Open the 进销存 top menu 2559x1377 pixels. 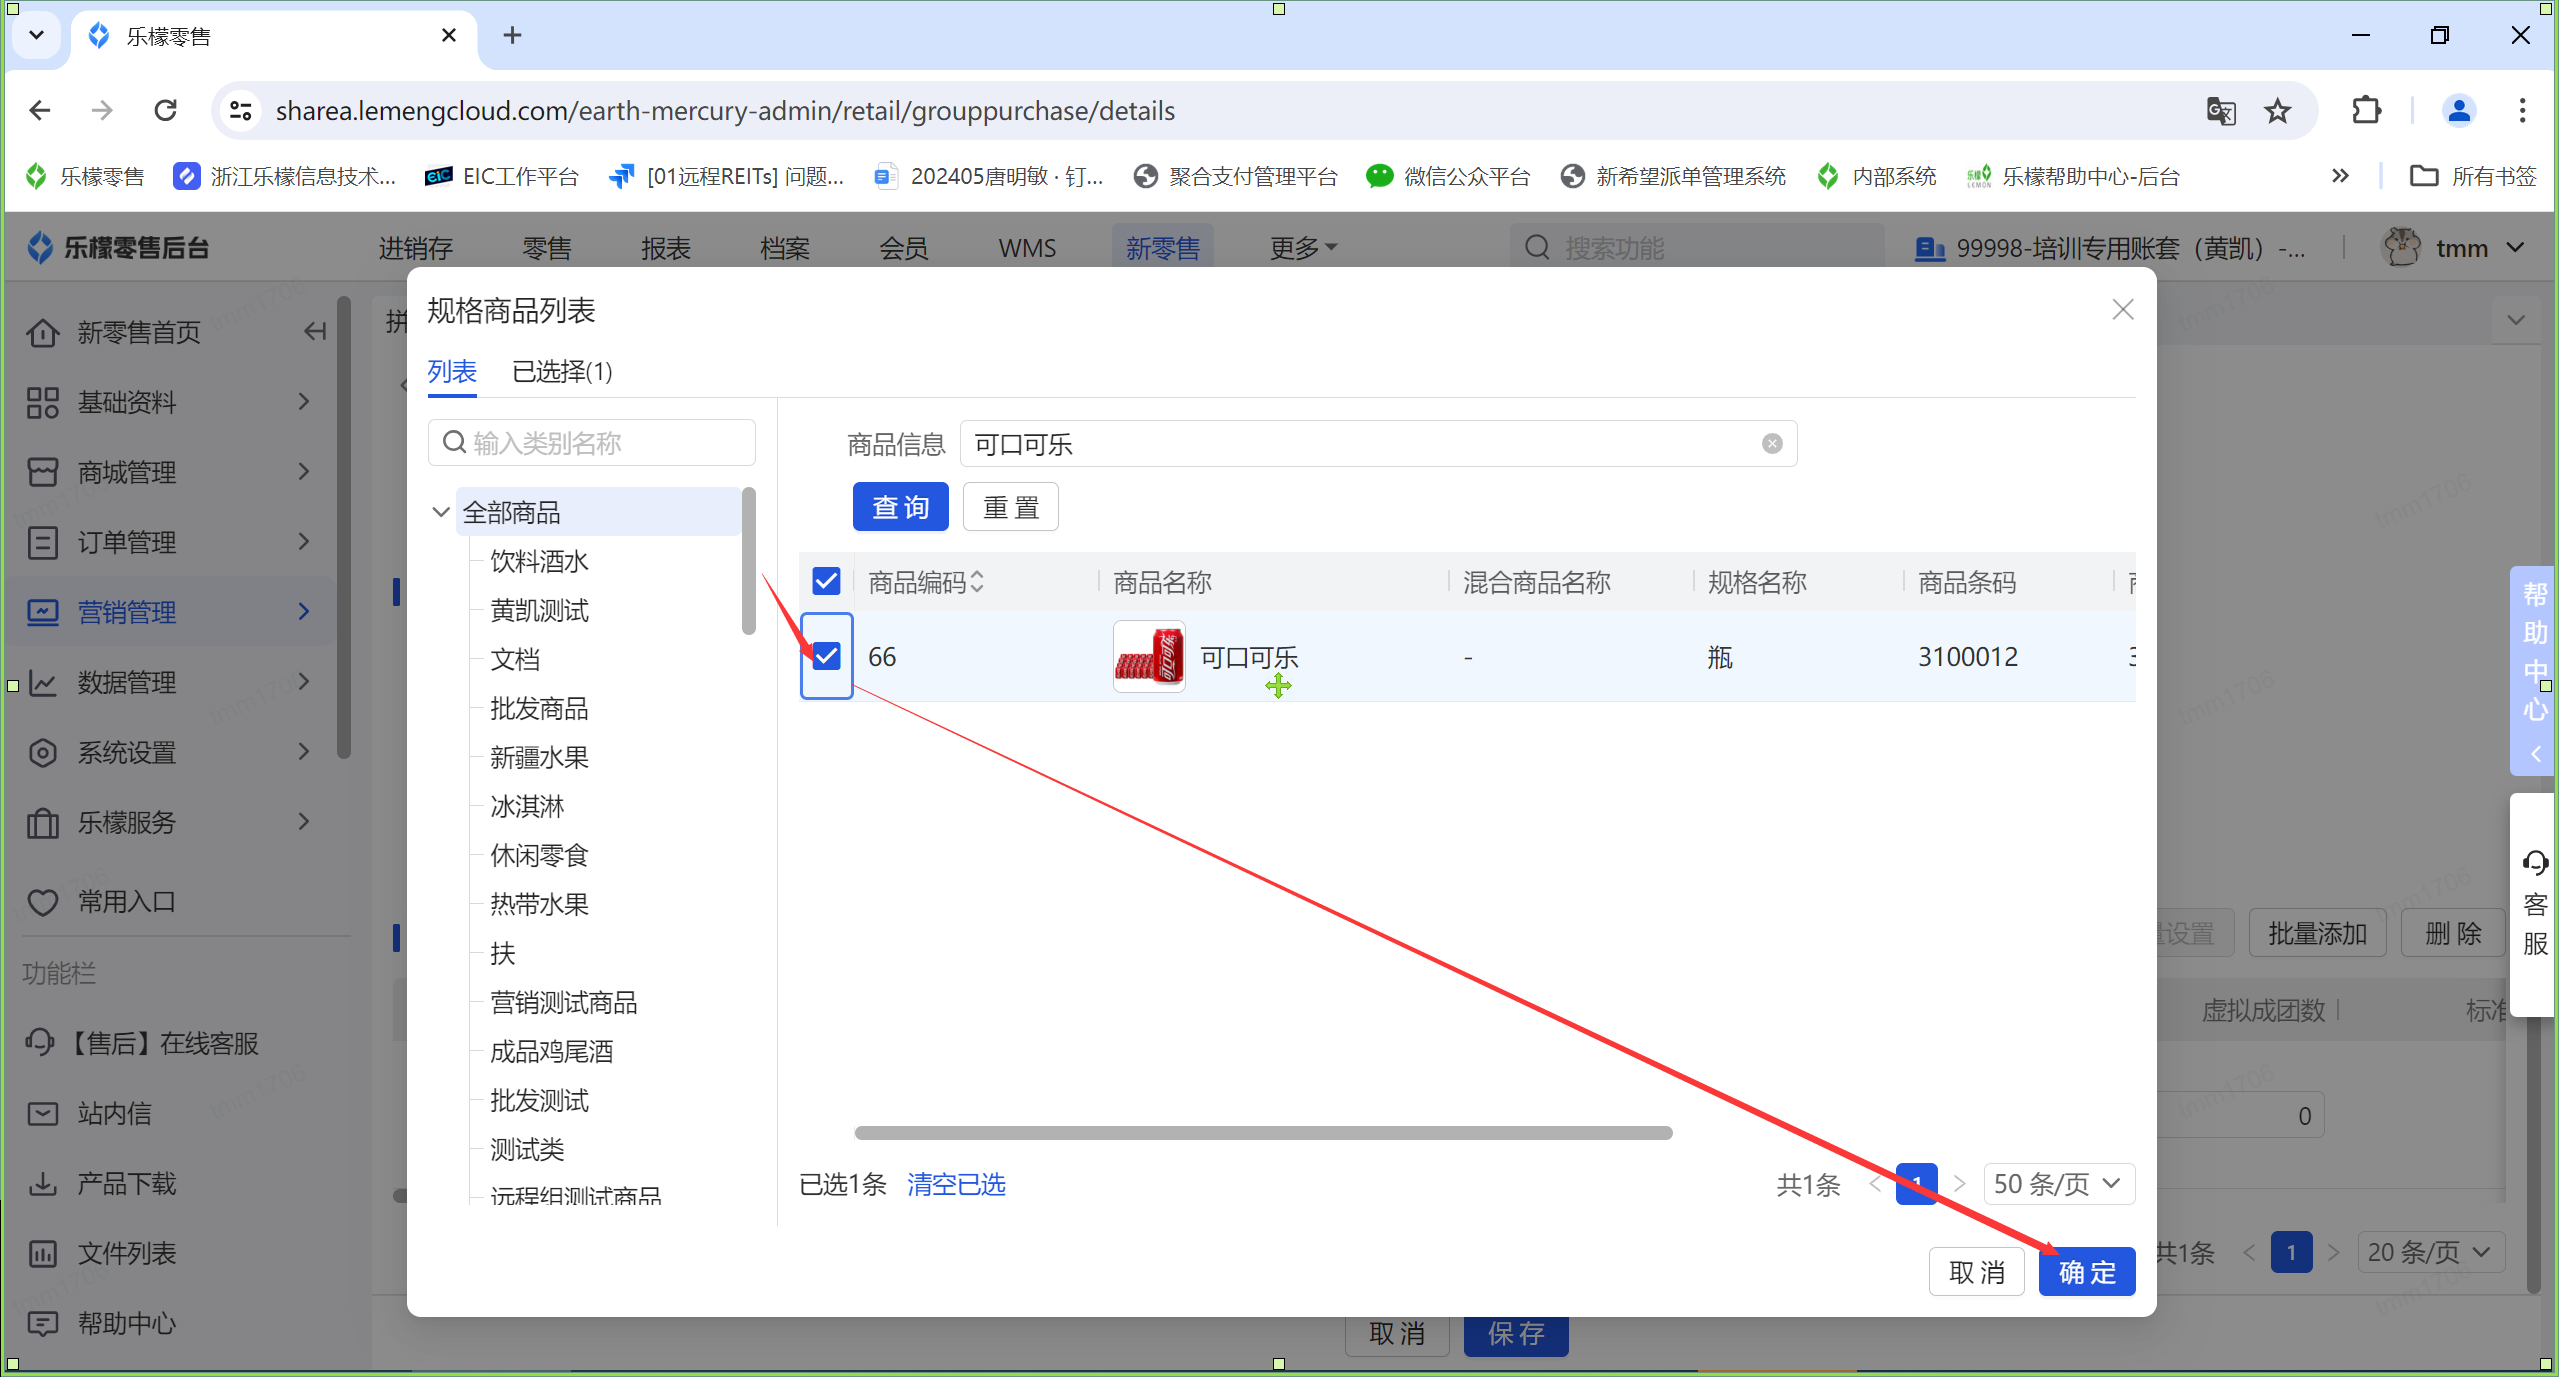[416, 248]
